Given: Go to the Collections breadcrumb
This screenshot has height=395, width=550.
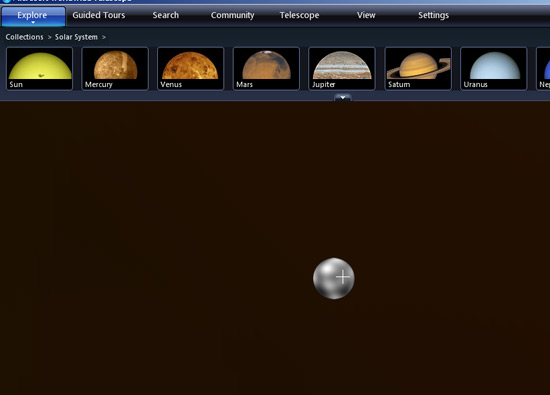Looking at the screenshot, I should point(24,37).
